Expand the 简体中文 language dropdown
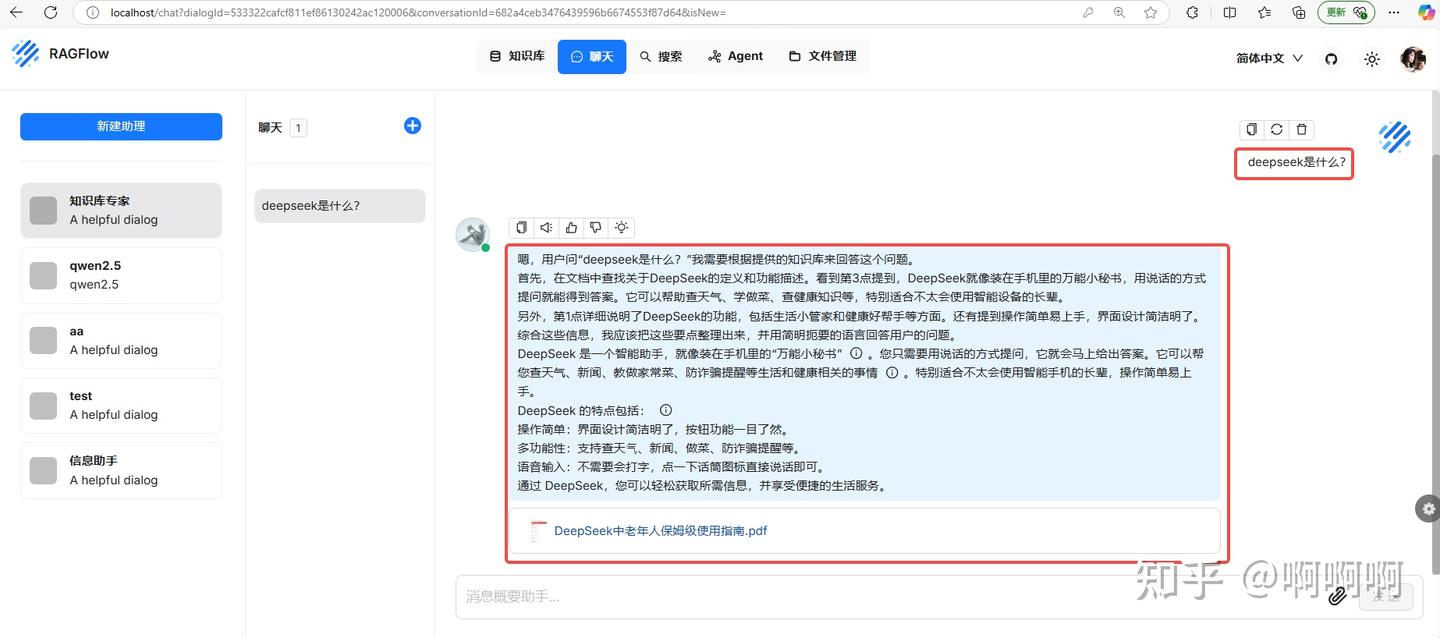This screenshot has height=638, width=1440. coord(1269,59)
